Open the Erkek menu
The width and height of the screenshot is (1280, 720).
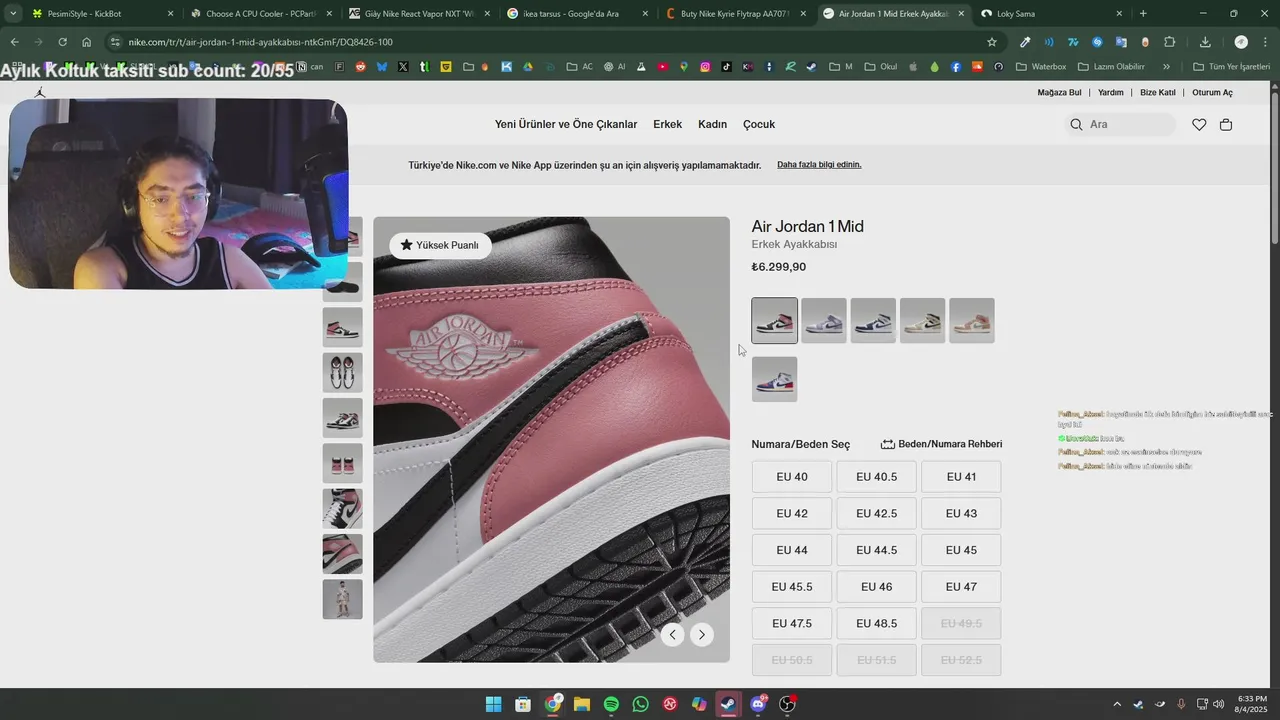pos(667,124)
